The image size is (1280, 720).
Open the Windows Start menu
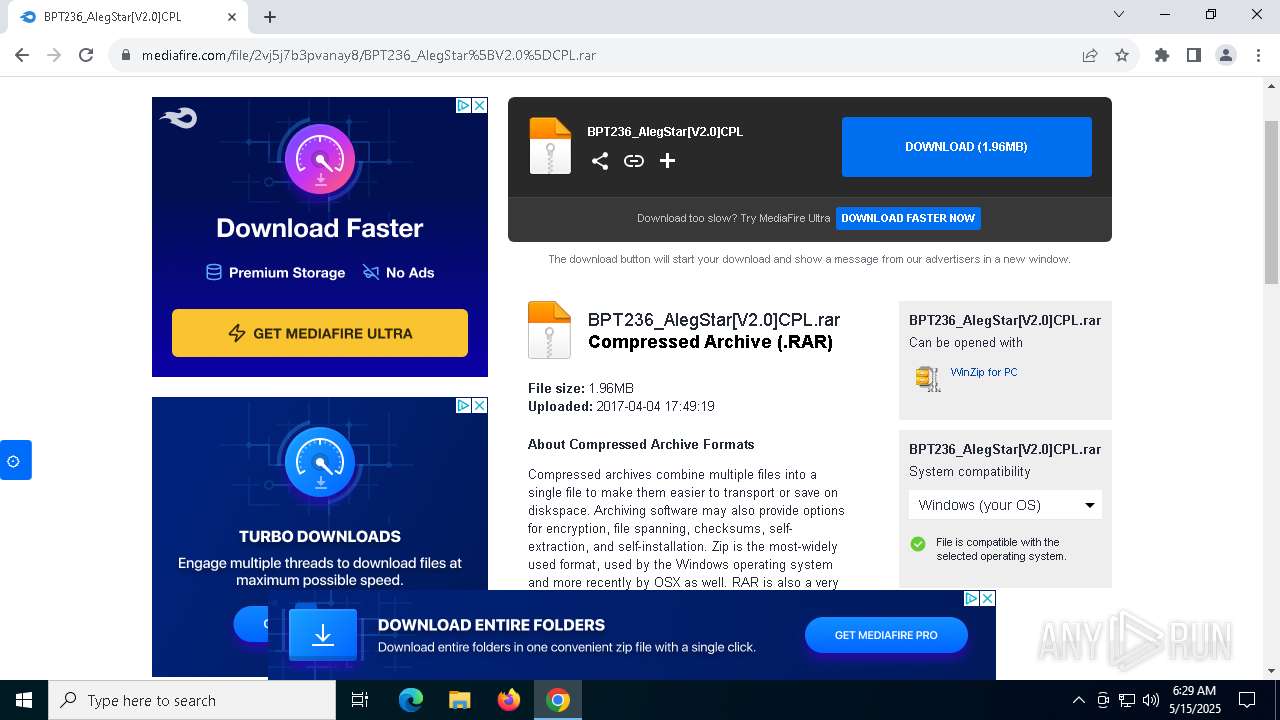(x=24, y=700)
